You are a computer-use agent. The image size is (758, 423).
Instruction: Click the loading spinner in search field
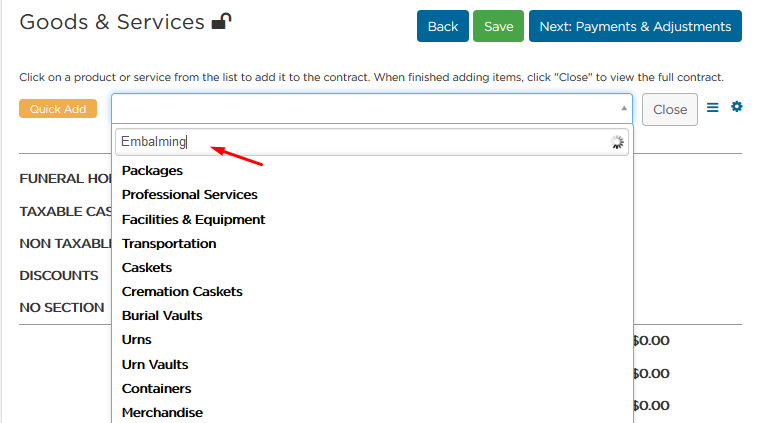point(617,142)
